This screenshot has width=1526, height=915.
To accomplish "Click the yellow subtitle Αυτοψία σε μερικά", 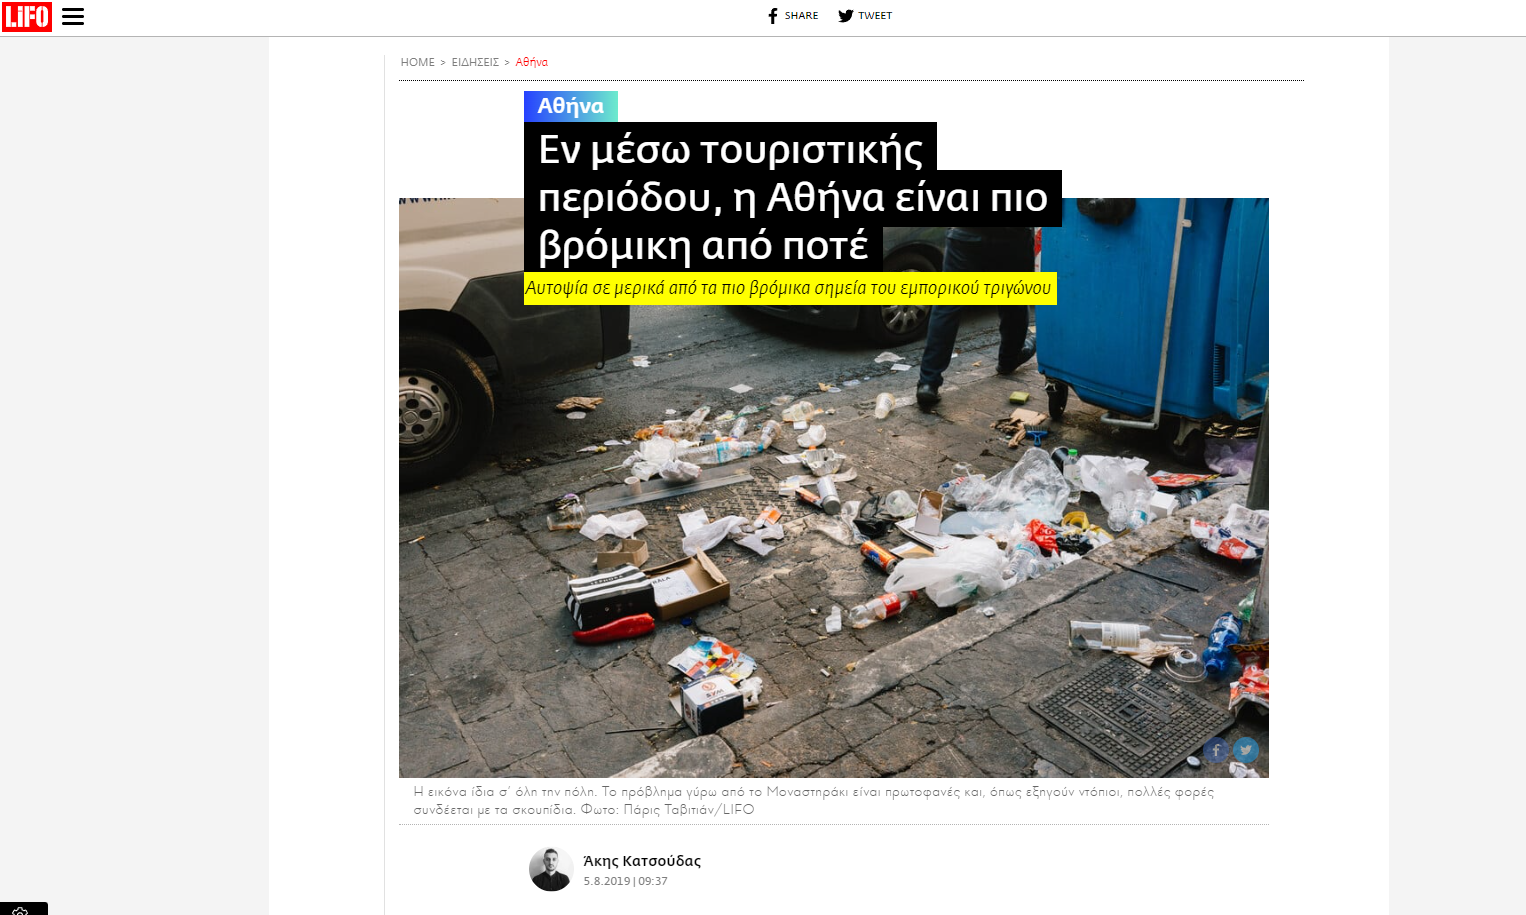I will (790, 288).
